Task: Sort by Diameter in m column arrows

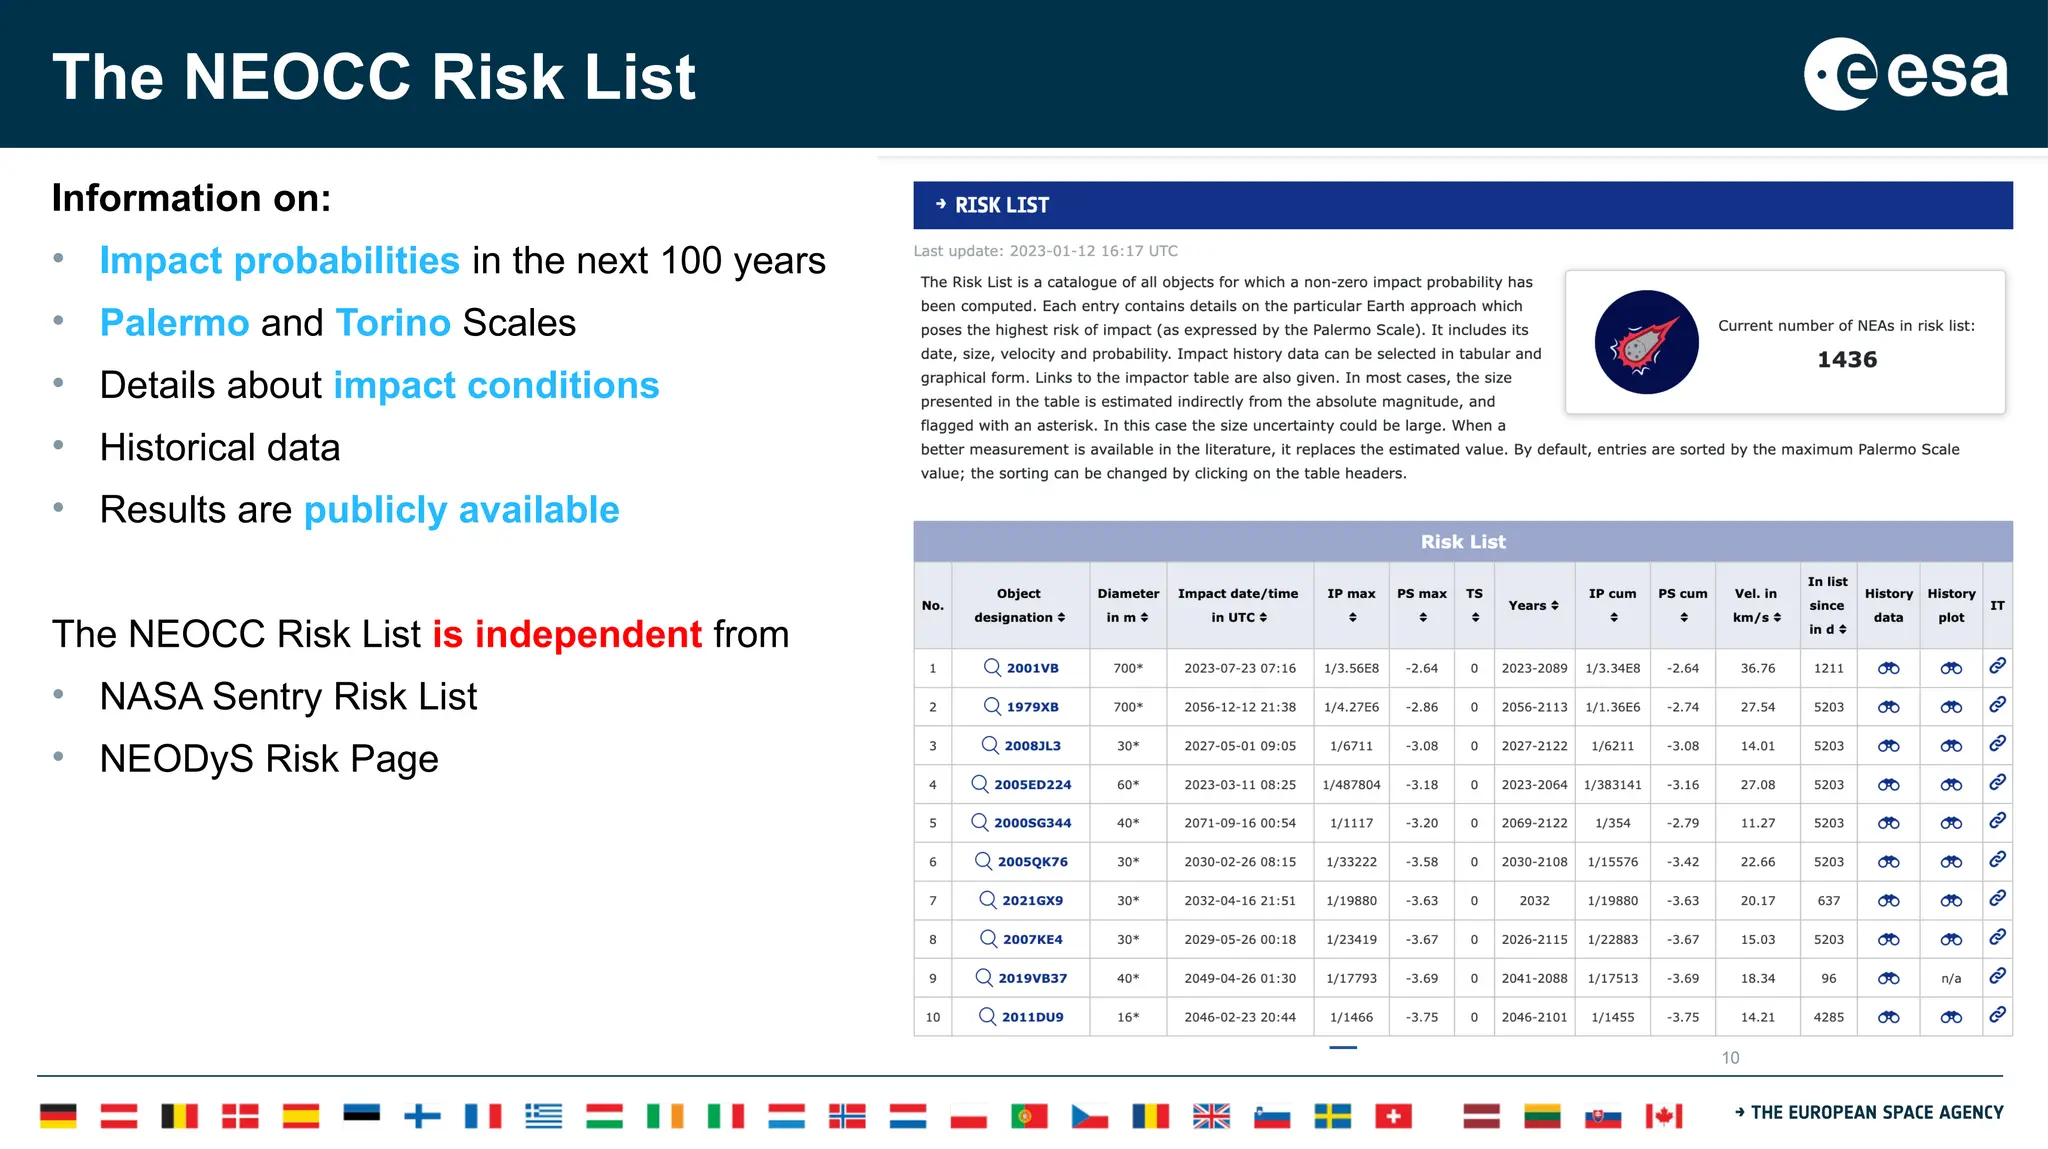Action: [x=1144, y=618]
